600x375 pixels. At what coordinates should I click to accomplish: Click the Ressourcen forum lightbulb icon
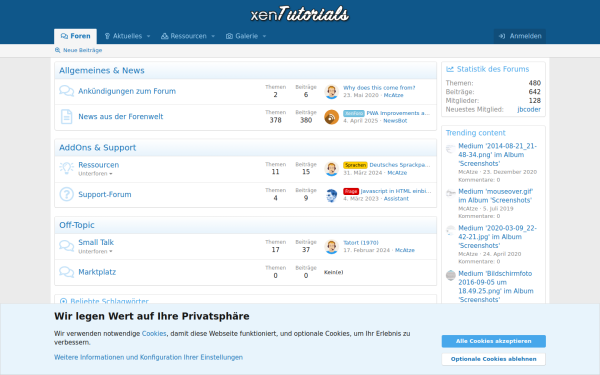coord(66,168)
